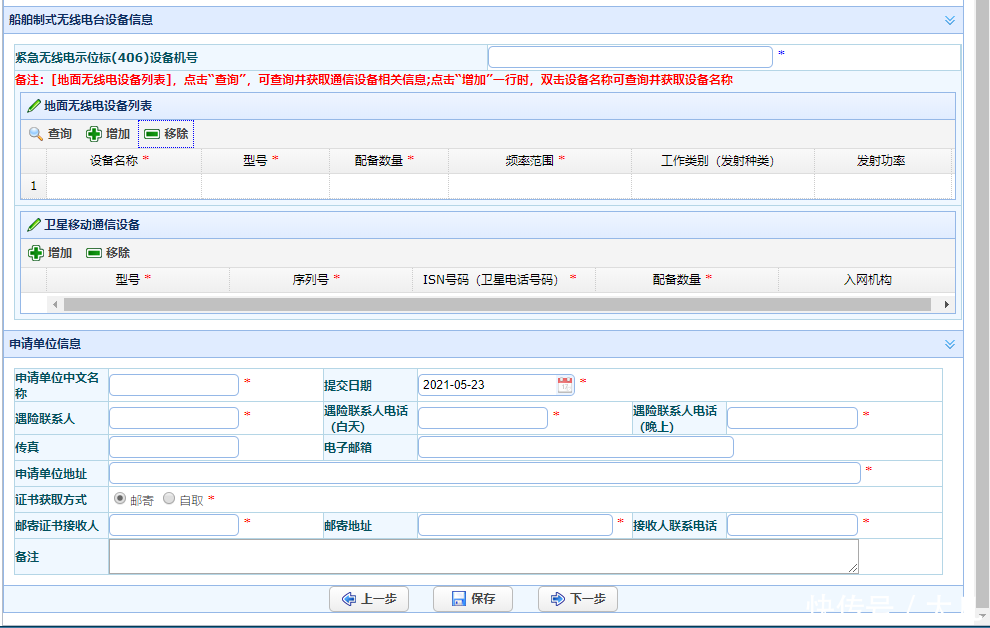Collapse the 申请单位信息 section chevron
990x628 pixels.
point(948,343)
